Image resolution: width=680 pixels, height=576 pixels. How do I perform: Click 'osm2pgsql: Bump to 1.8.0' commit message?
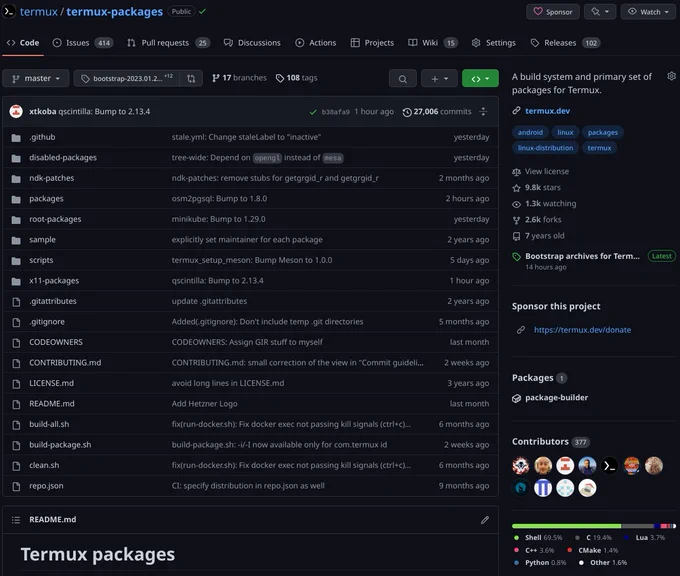point(219,199)
